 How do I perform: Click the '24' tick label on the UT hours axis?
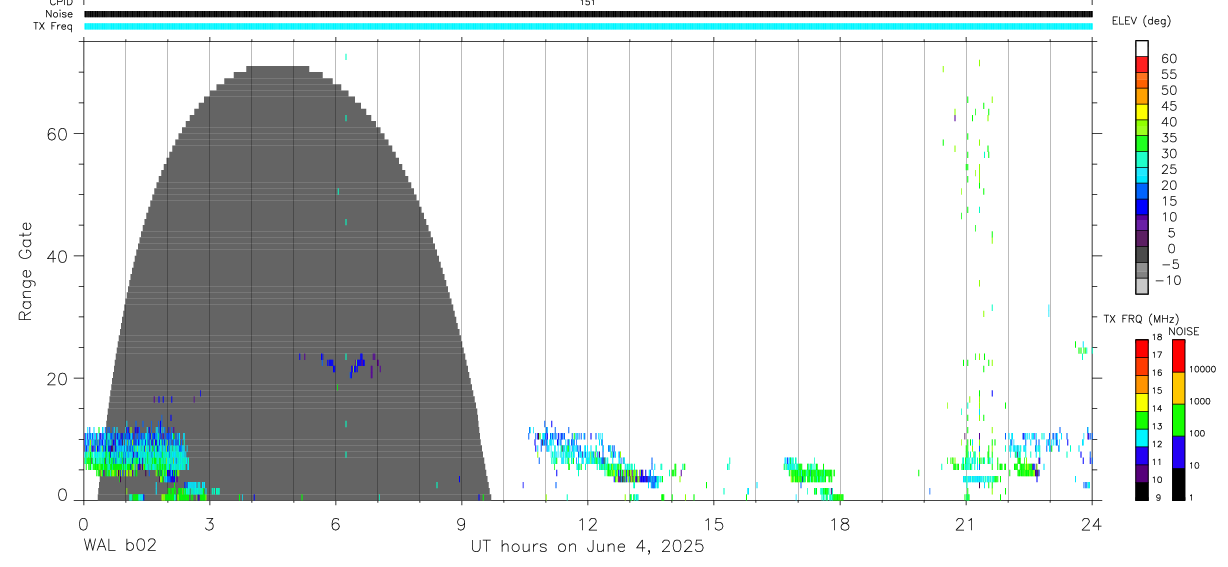tap(1092, 524)
